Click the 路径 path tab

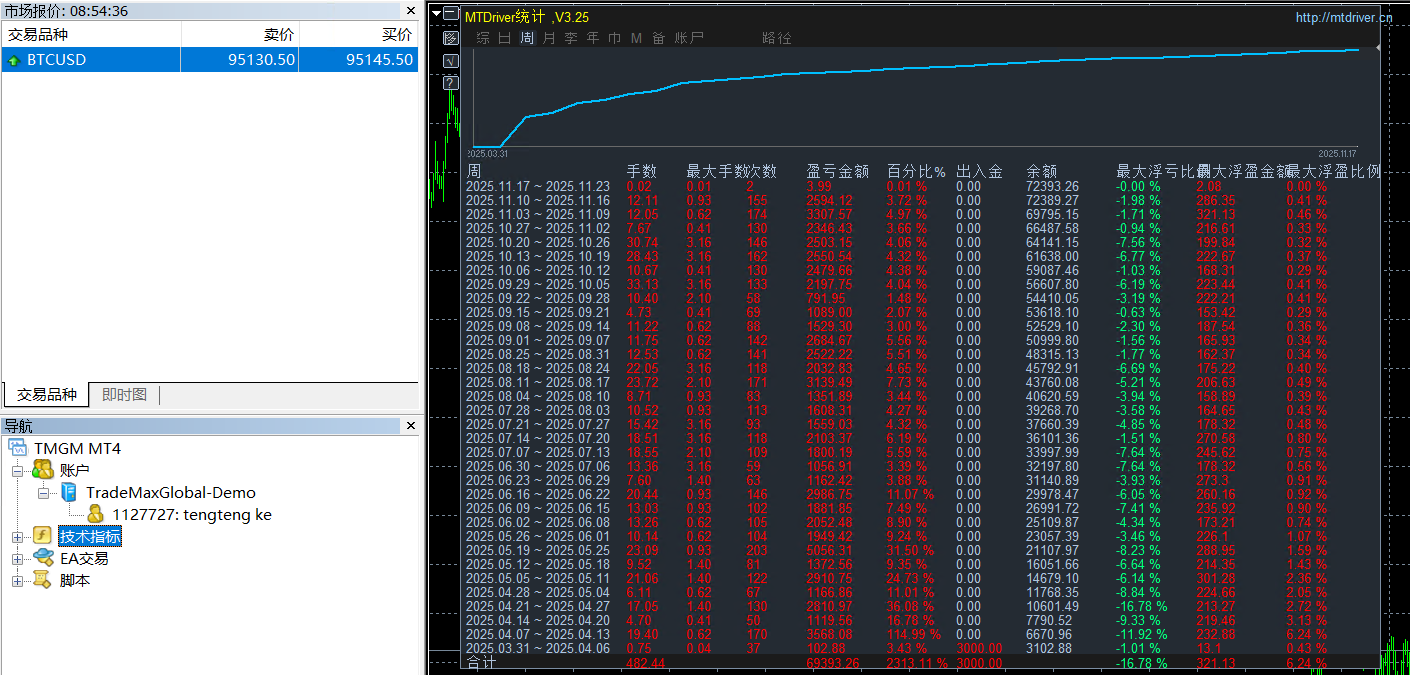[777, 38]
